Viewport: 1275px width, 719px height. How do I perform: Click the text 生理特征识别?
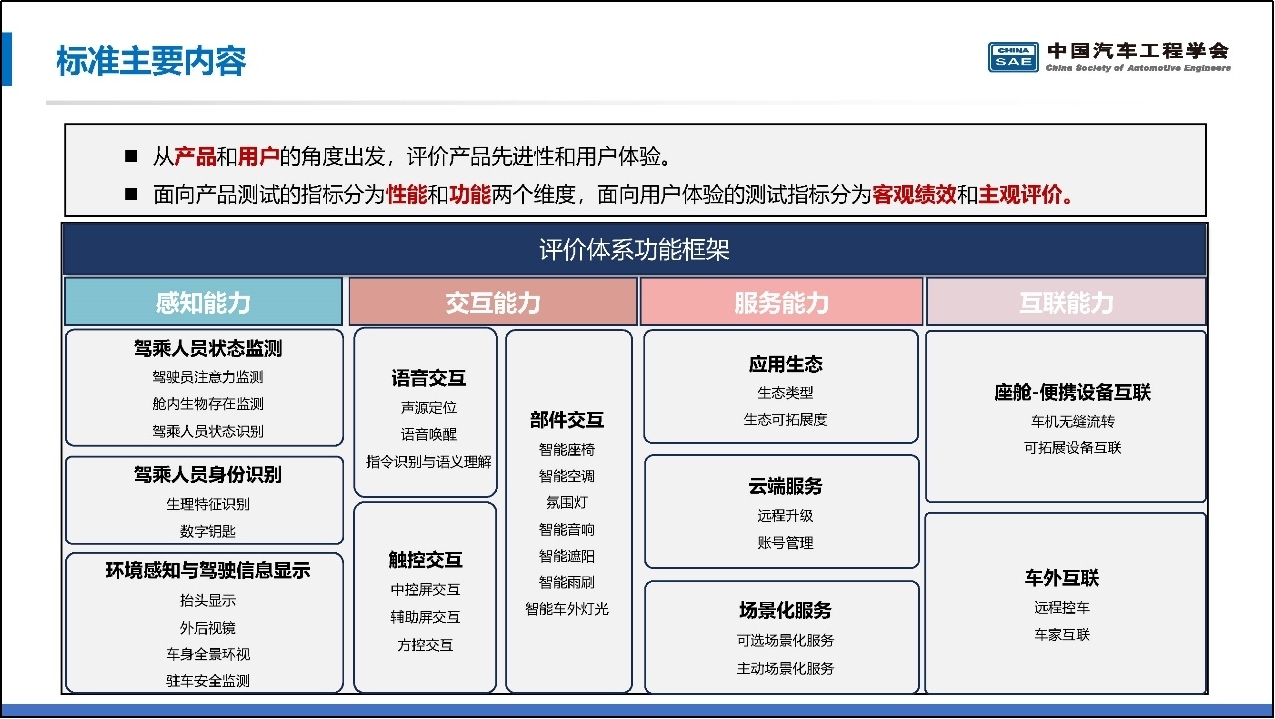(208, 504)
